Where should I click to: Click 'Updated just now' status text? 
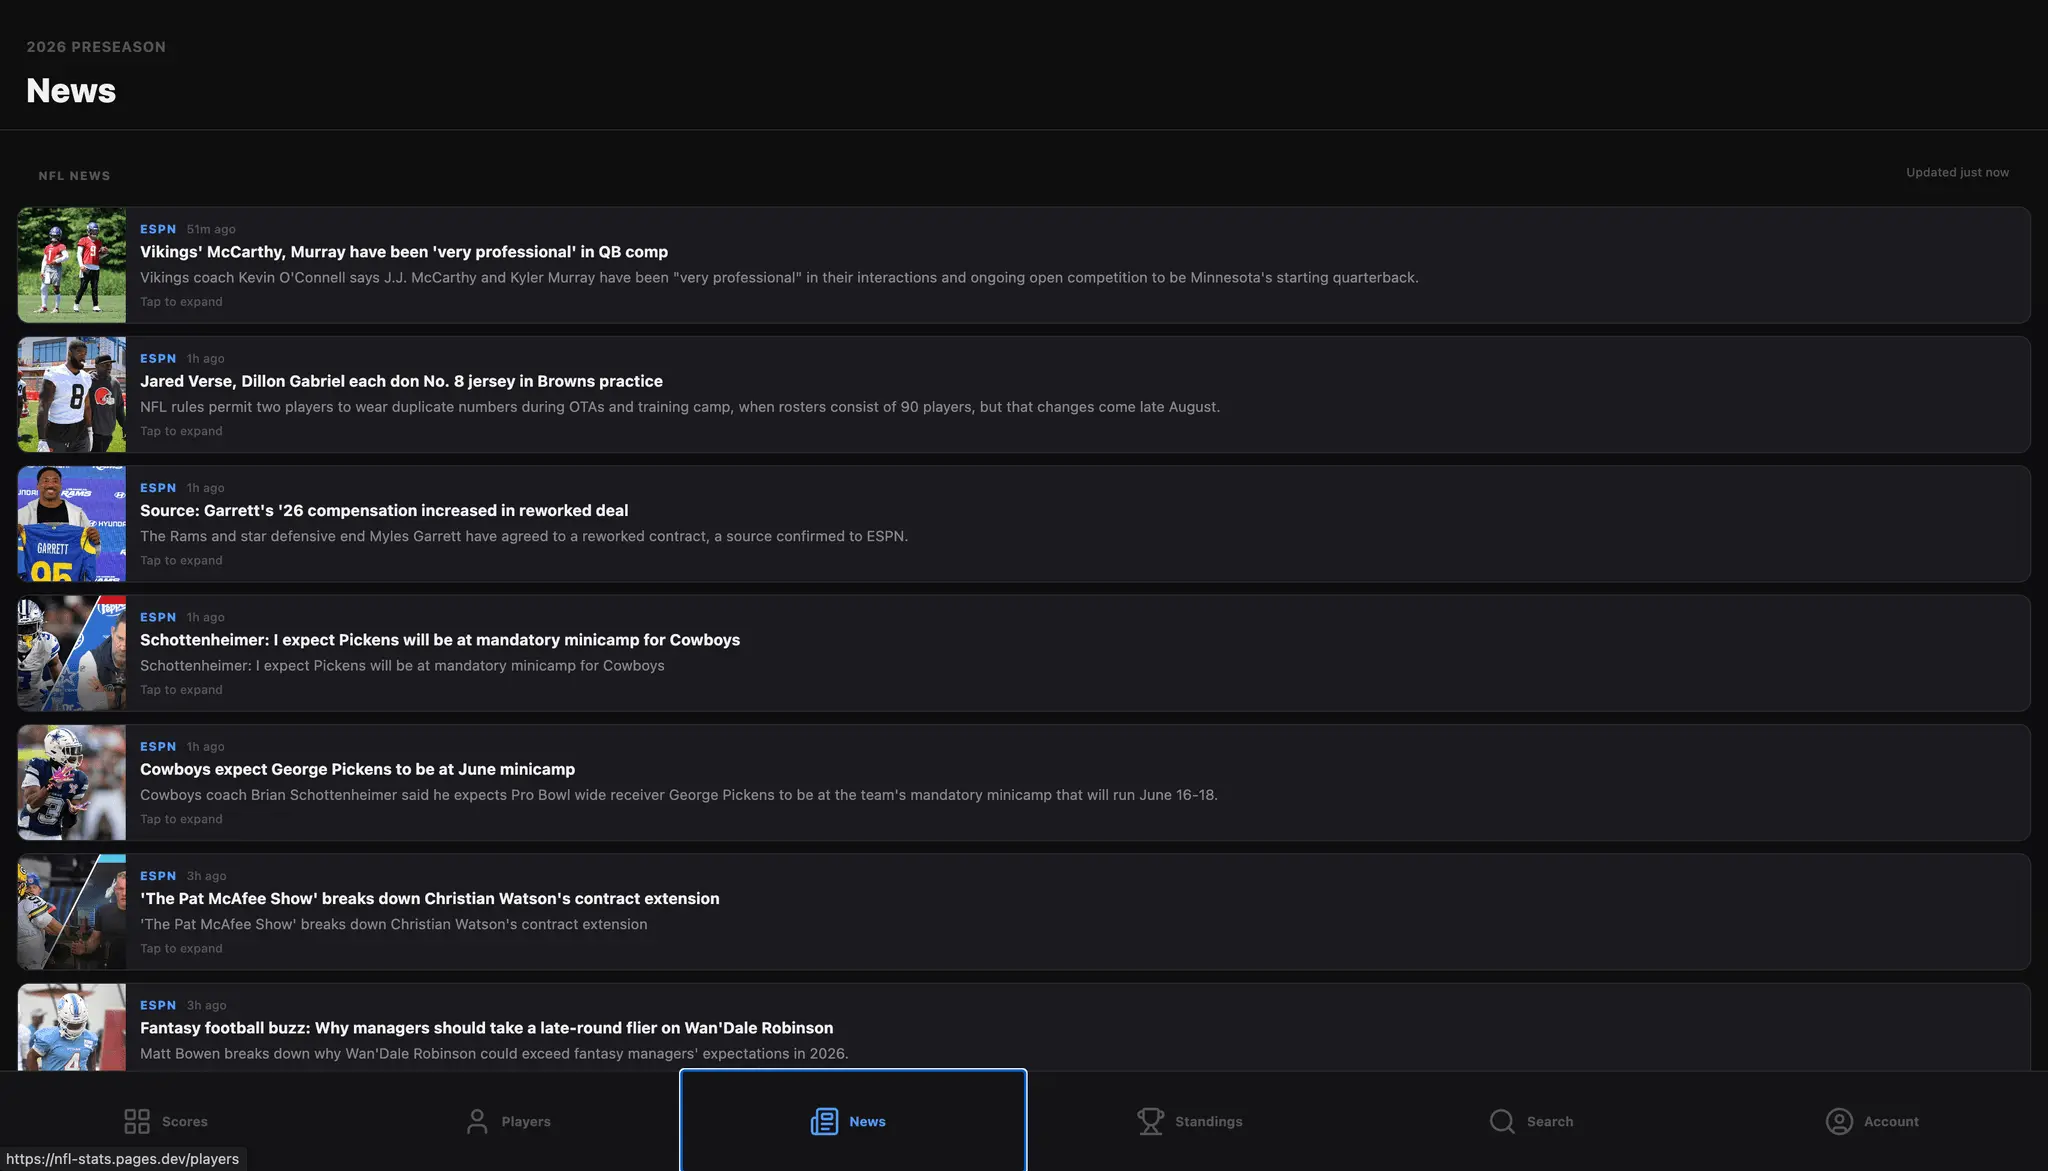click(x=1957, y=172)
